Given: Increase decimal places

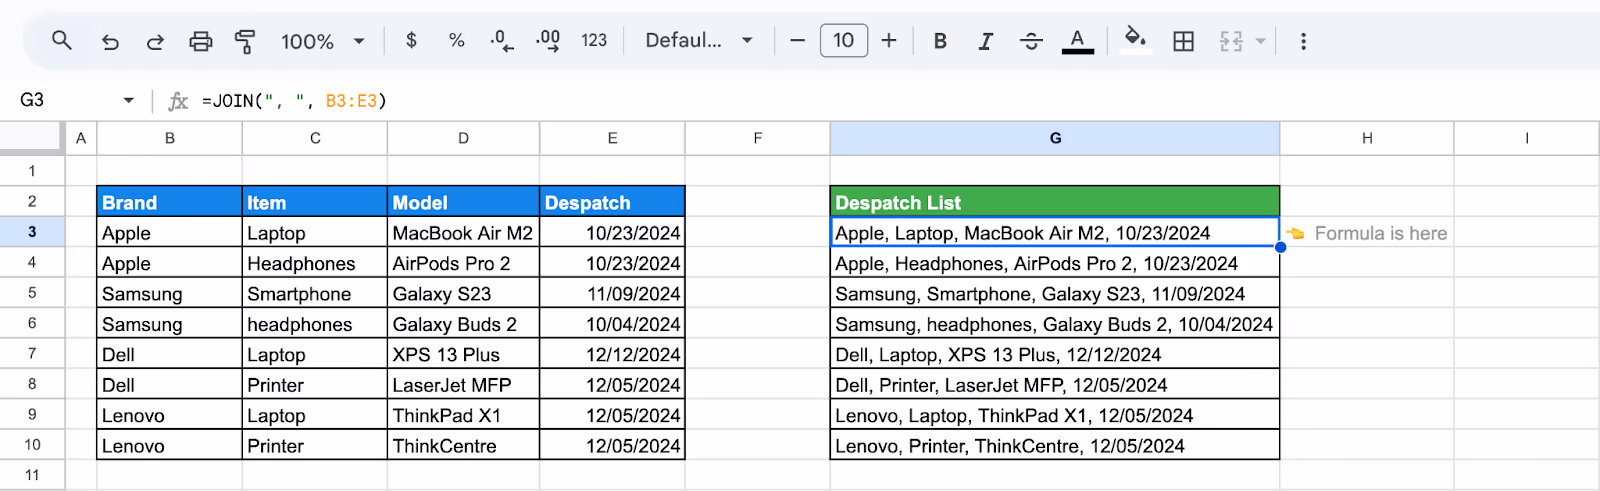Looking at the screenshot, I should (548, 41).
